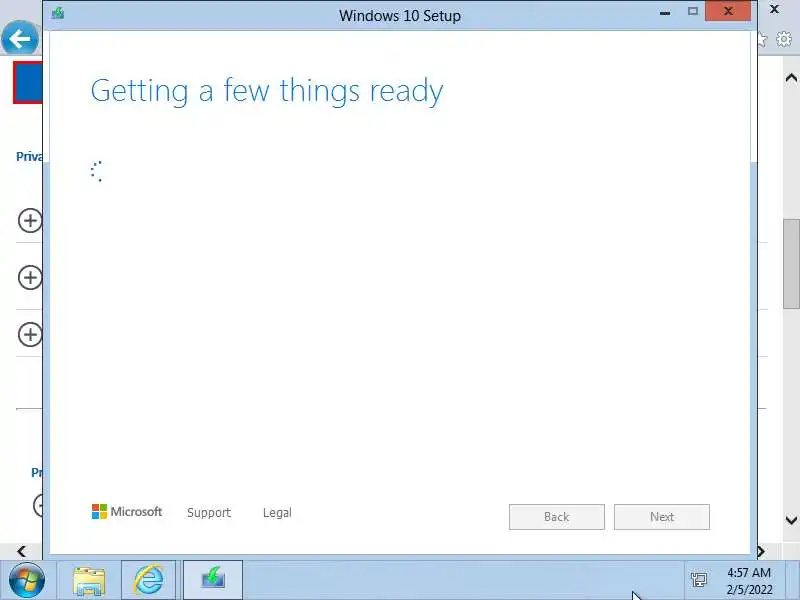
Task: Click the Windows Start orb
Action: point(27,581)
